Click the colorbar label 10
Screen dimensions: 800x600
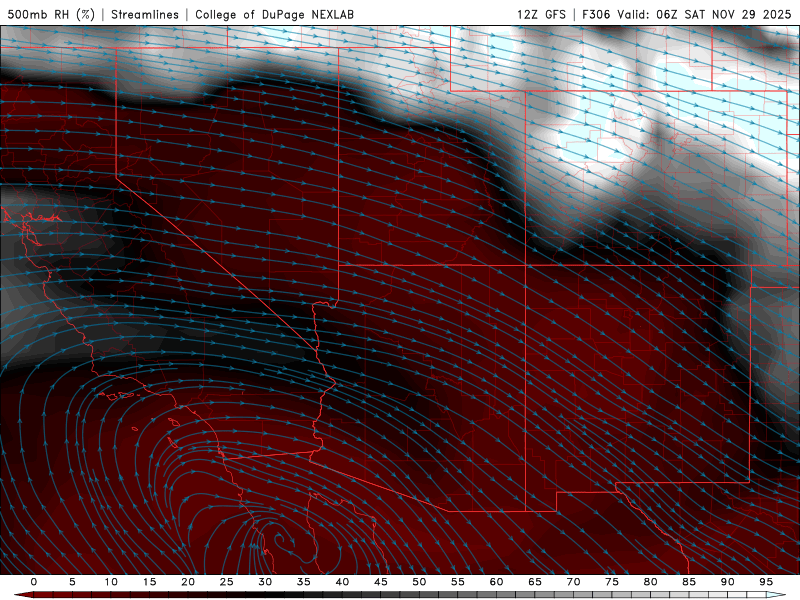click(111, 582)
